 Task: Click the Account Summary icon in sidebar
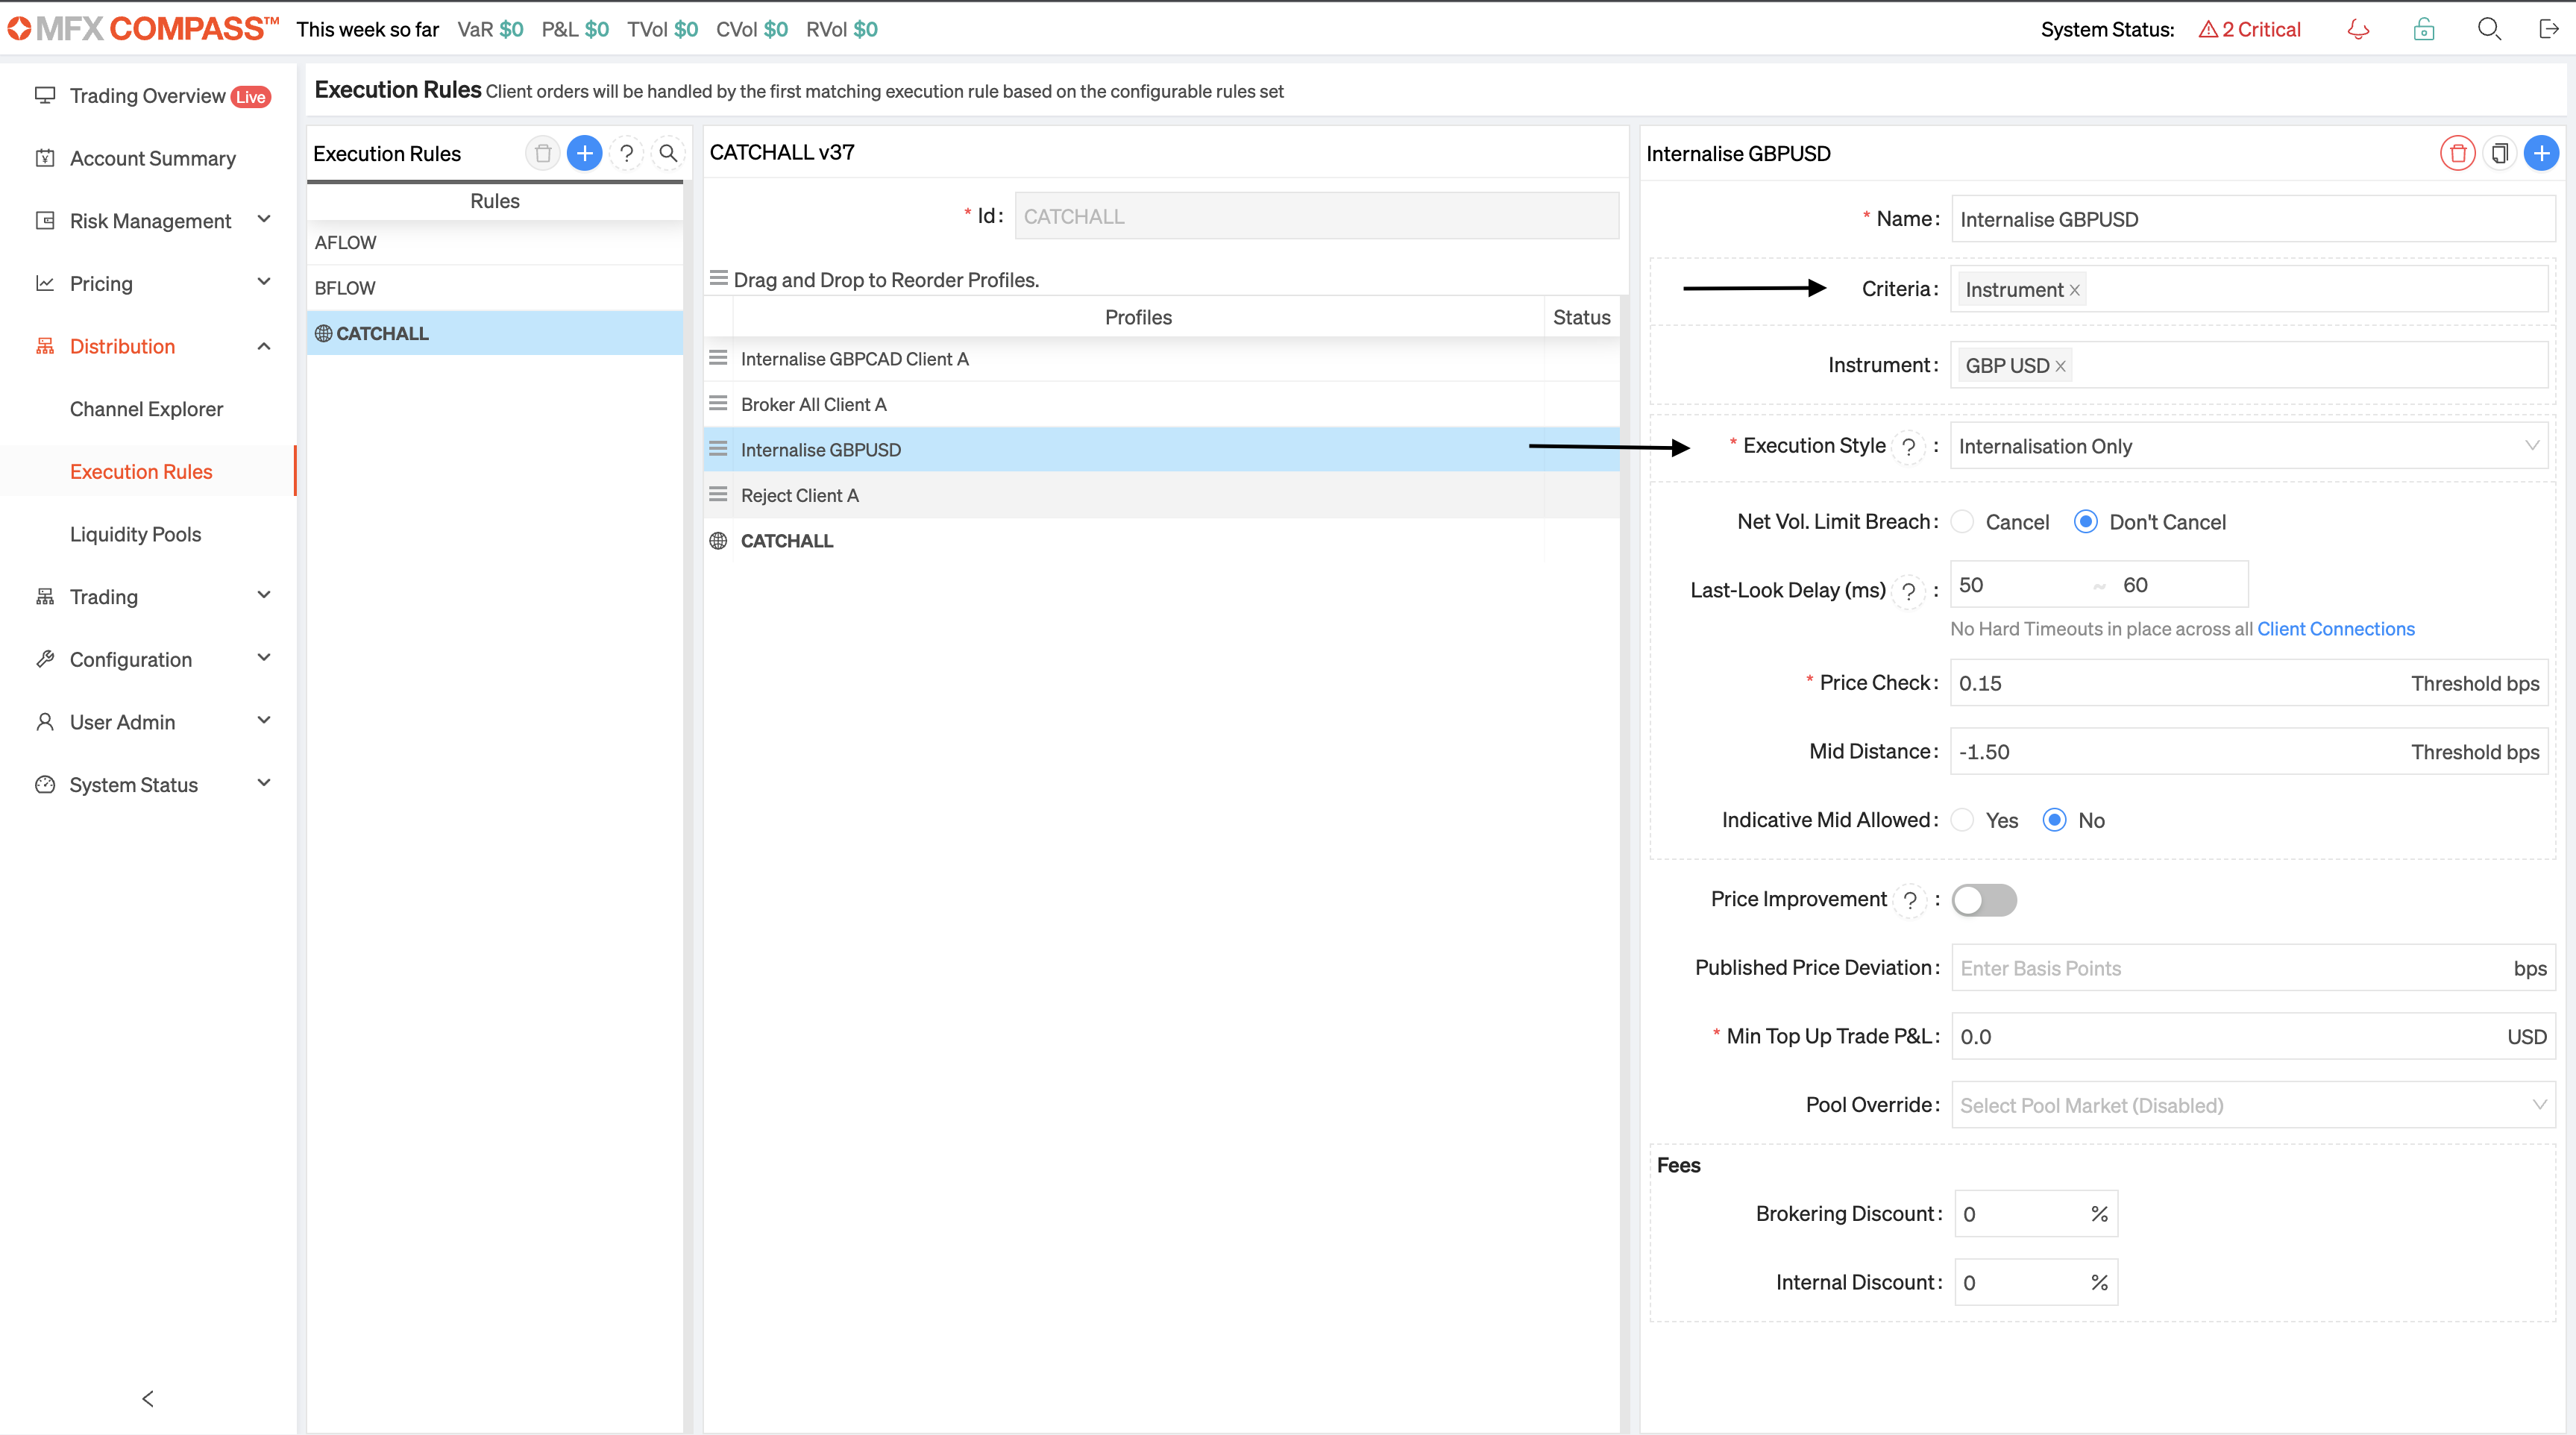pos(45,158)
